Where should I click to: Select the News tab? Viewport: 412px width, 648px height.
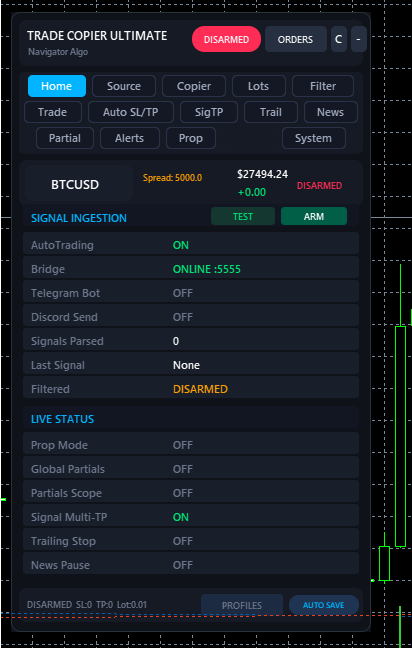click(x=331, y=112)
